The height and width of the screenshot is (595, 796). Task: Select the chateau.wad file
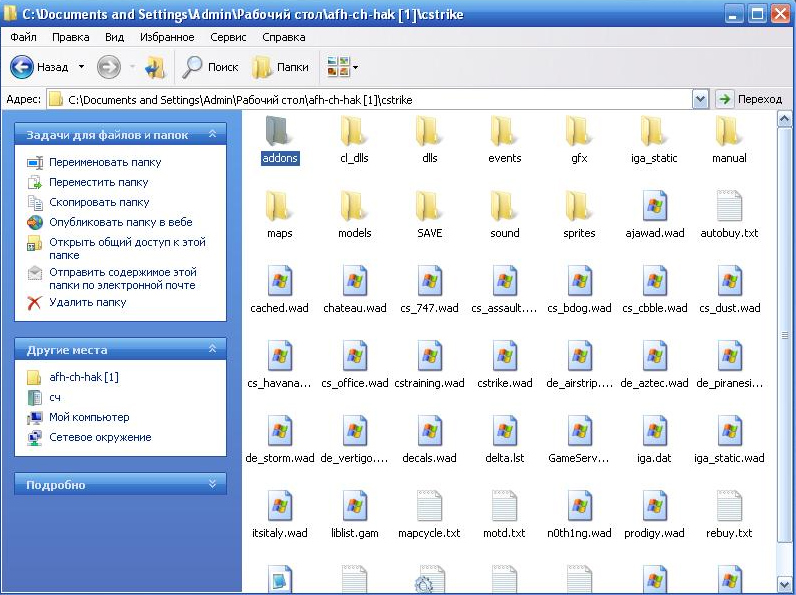tap(354, 288)
